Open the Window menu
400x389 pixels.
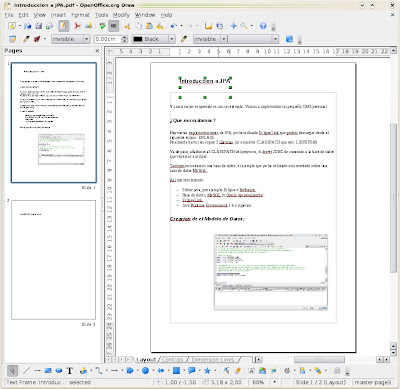145,15
